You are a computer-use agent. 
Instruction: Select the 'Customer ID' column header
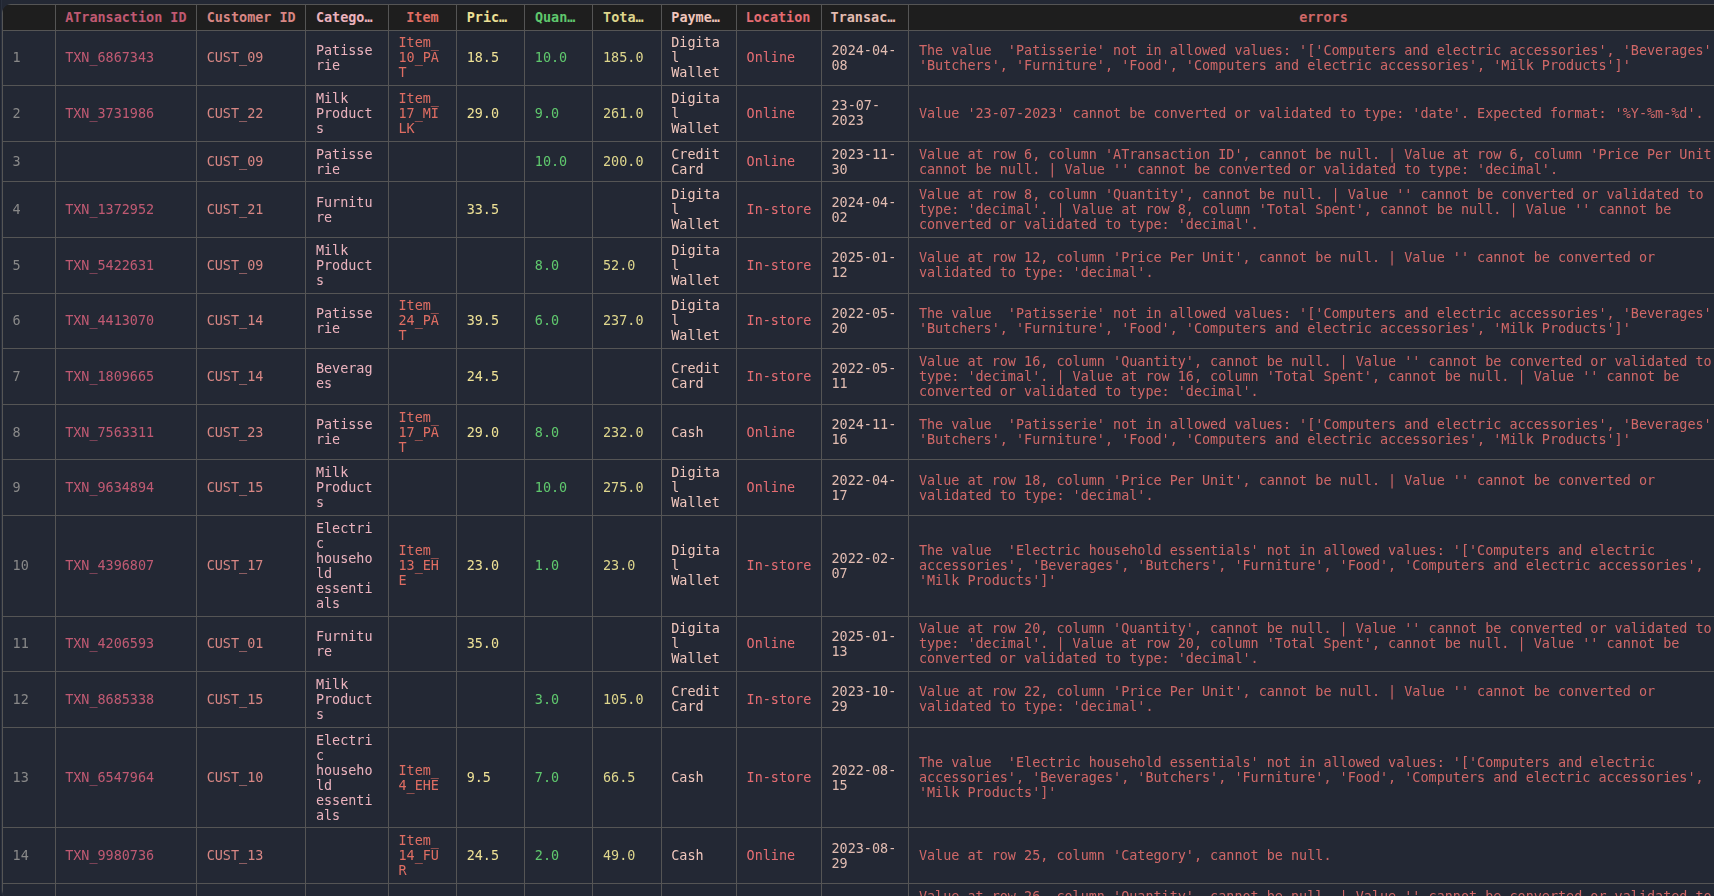[x=251, y=17]
